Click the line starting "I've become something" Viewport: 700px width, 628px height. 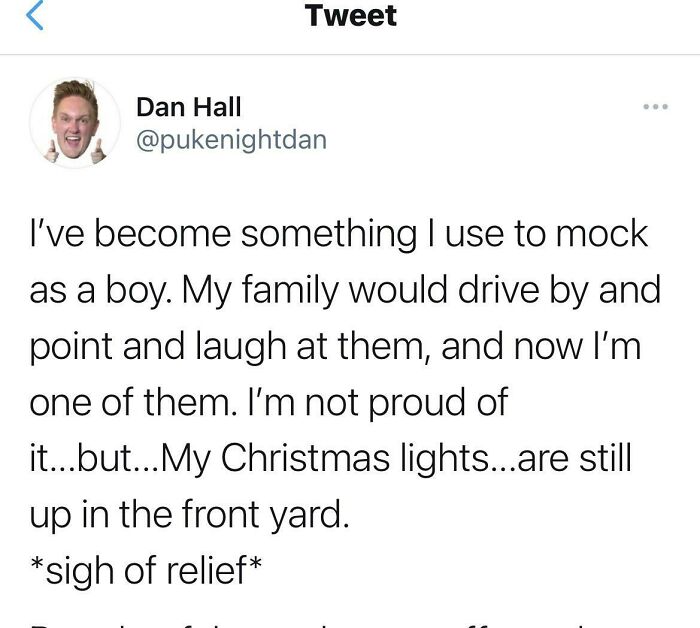pos(339,235)
